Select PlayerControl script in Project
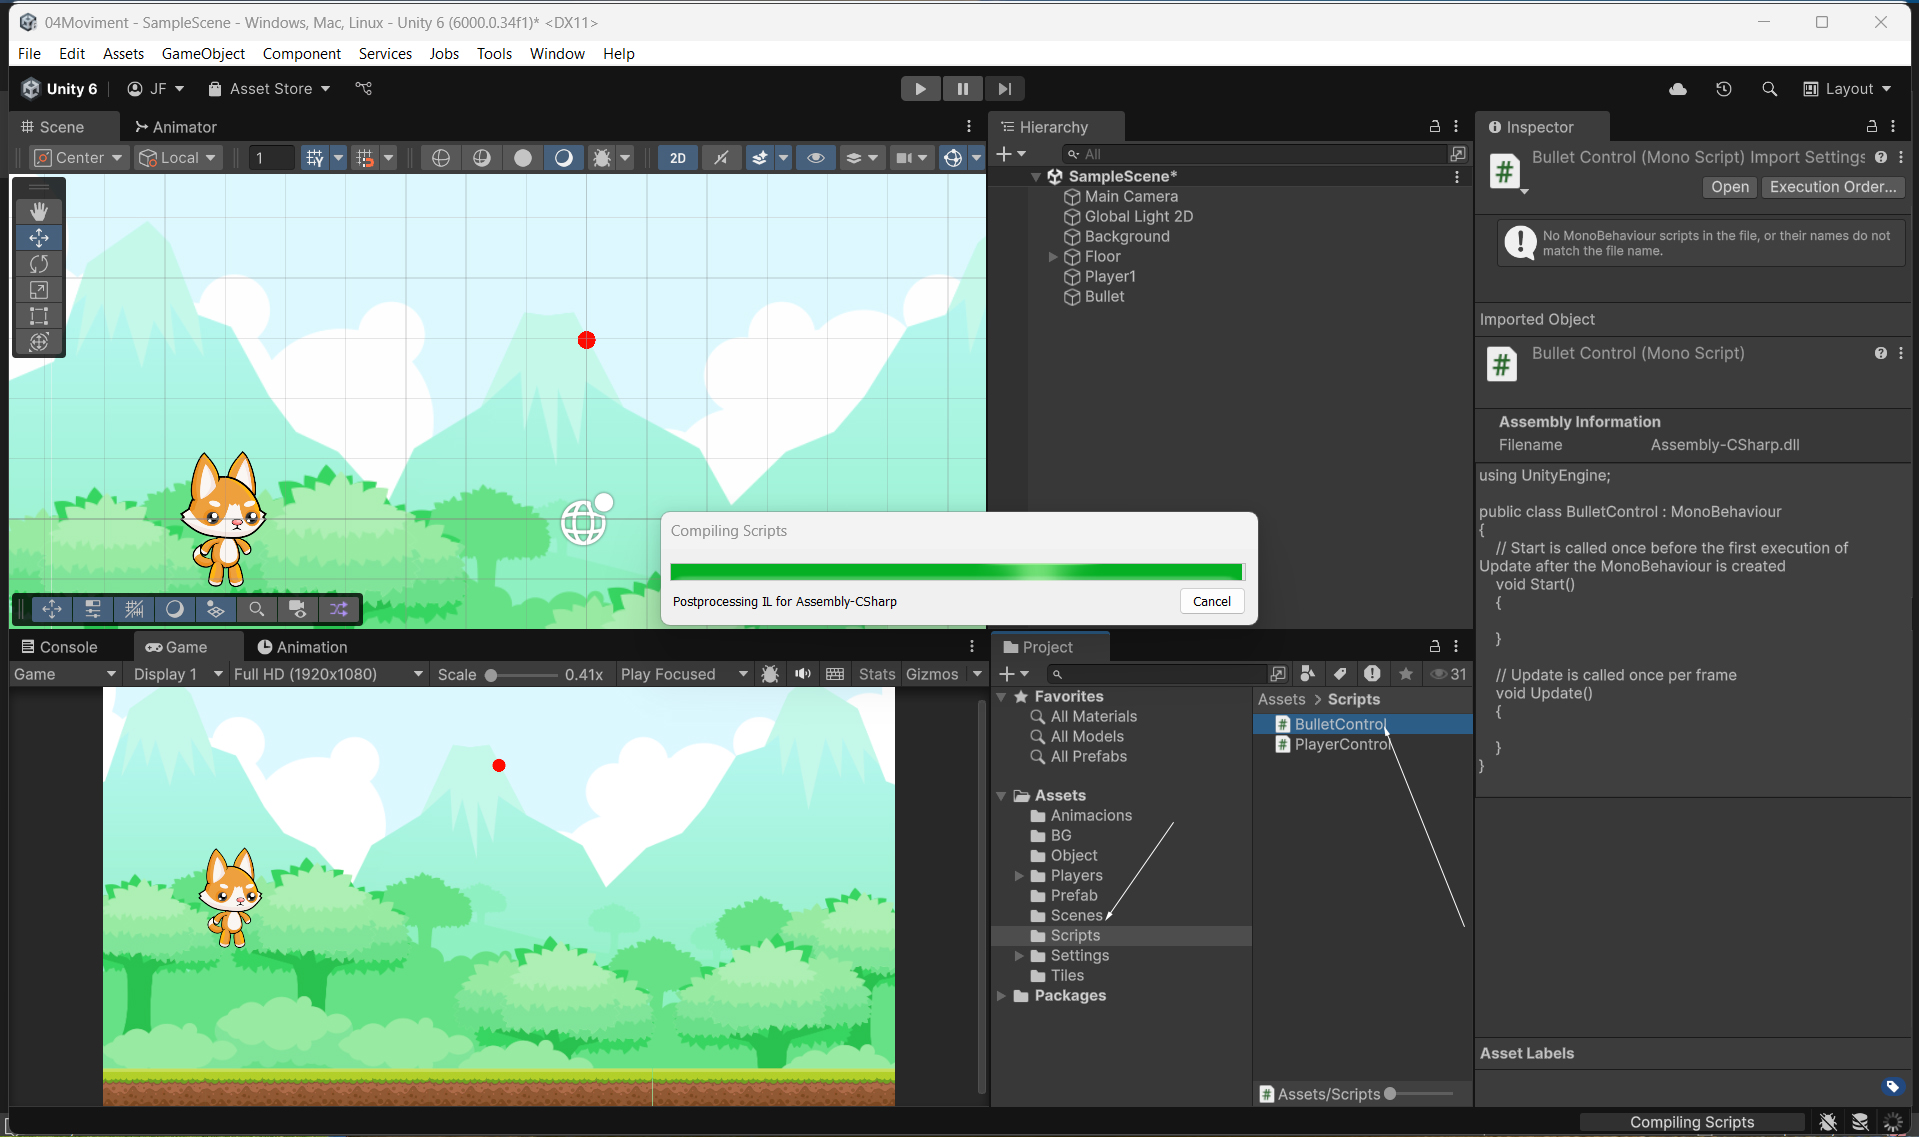1919x1137 pixels. click(1341, 744)
